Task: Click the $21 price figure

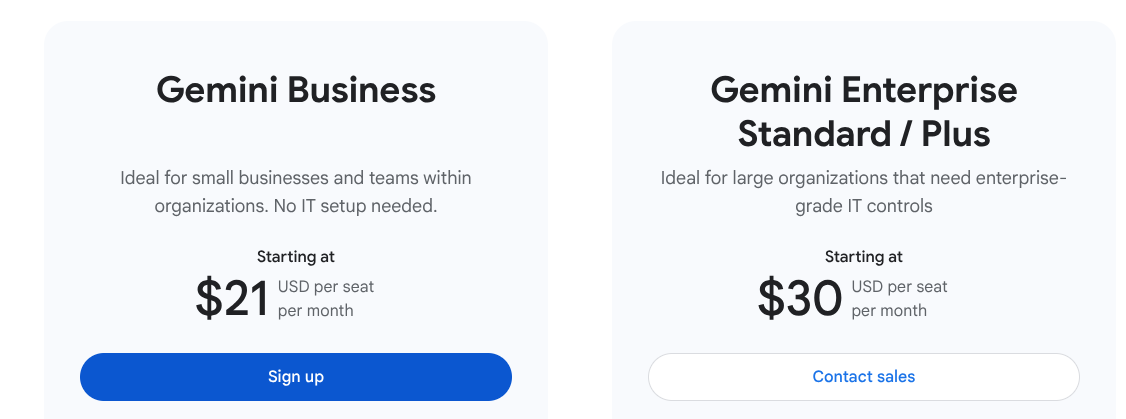Action: (232, 298)
